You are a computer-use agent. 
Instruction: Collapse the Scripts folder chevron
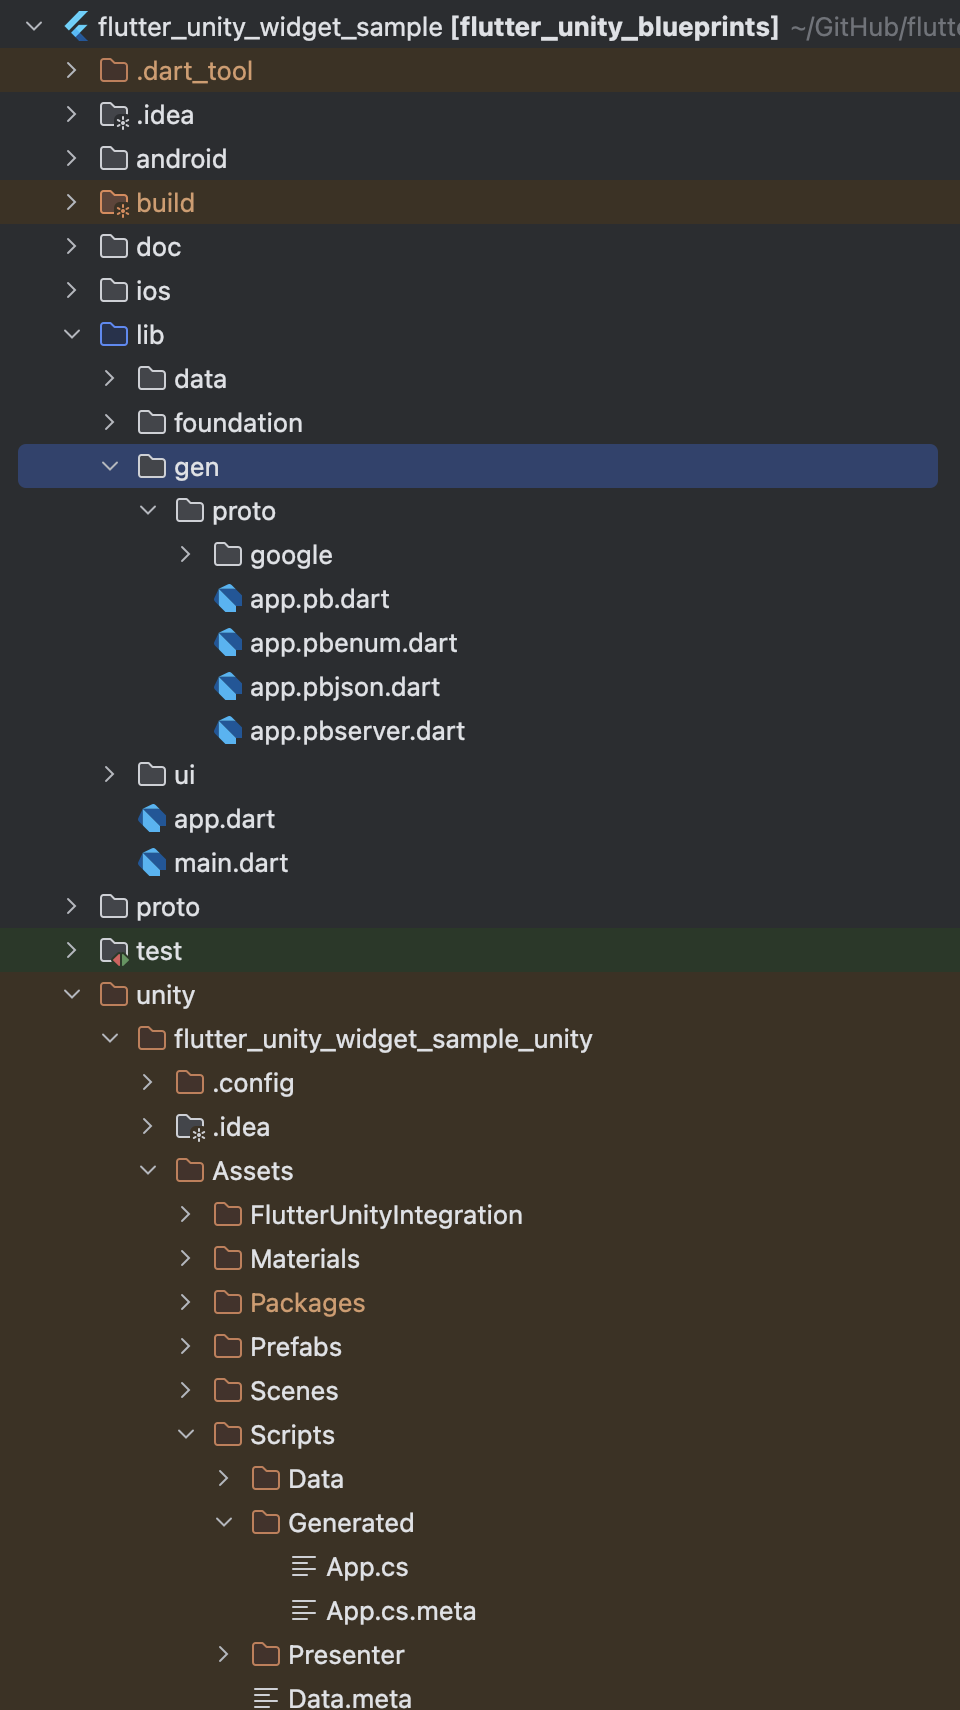point(186,1435)
